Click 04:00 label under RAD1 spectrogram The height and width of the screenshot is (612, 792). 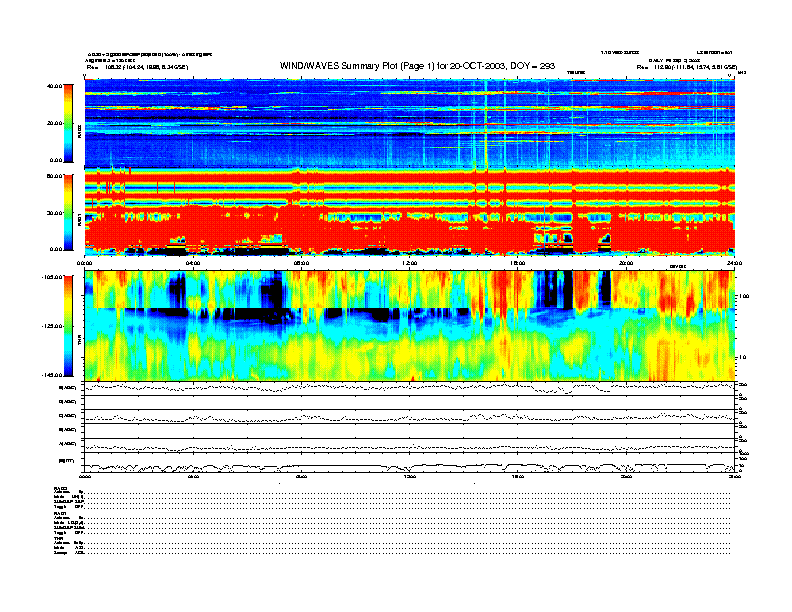pyautogui.click(x=193, y=263)
